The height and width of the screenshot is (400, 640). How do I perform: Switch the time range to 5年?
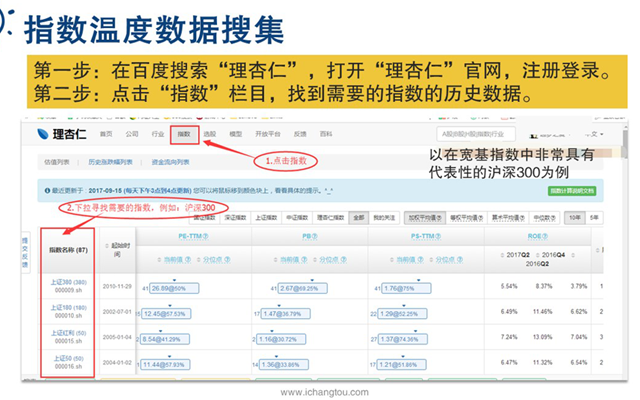(594, 218)
